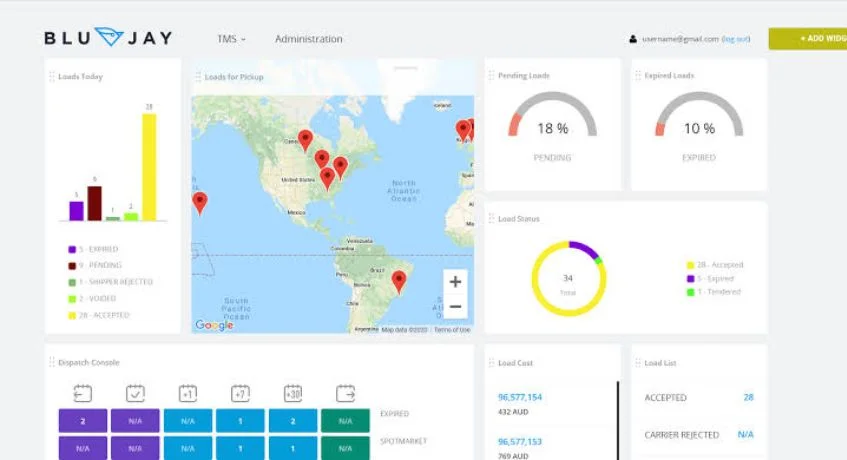Screen dimensions: 847x460
Task: Click the +30 days calendar icon
Action: [x=293, y=393]
